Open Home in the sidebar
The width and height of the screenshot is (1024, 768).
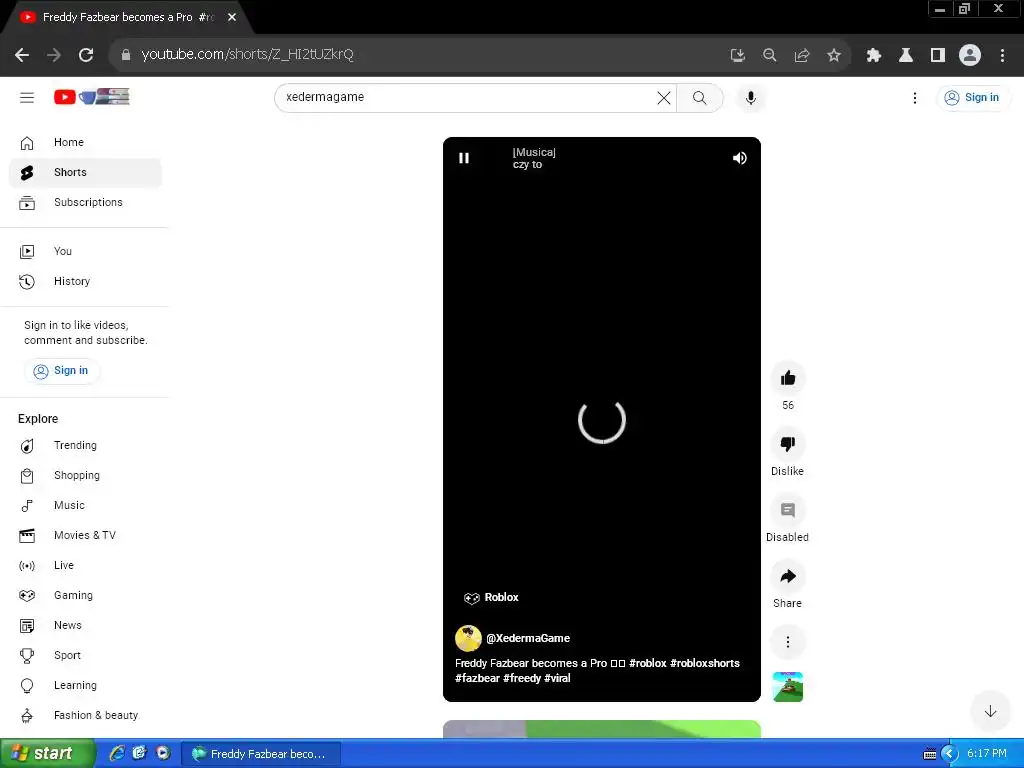85,142
